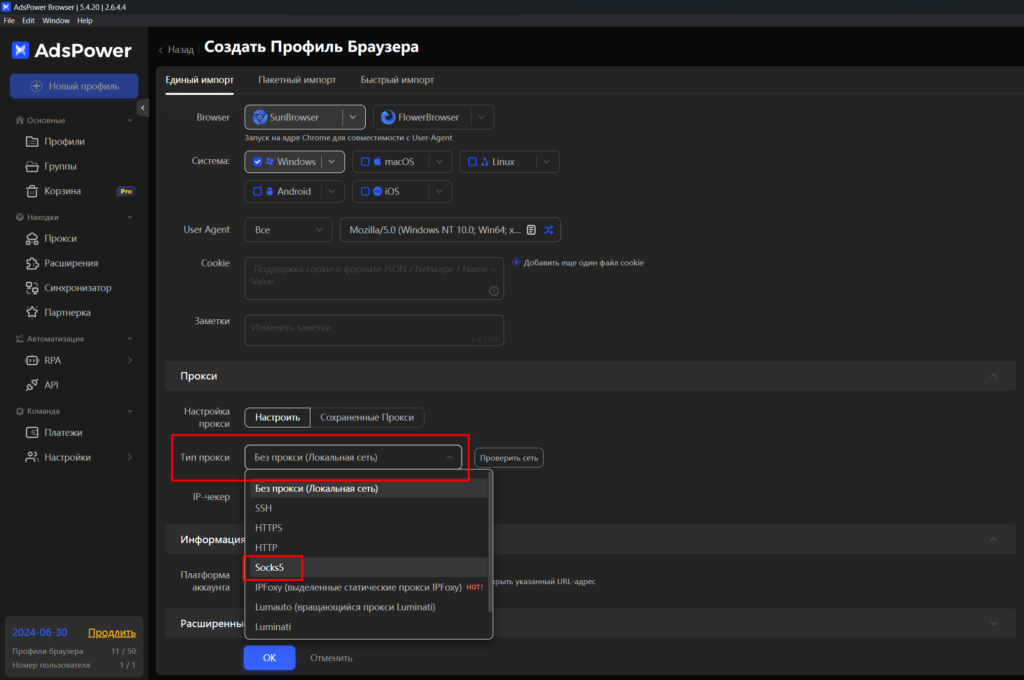Expand the SunBrowser version dropdown arrow

tap(352, 118)
